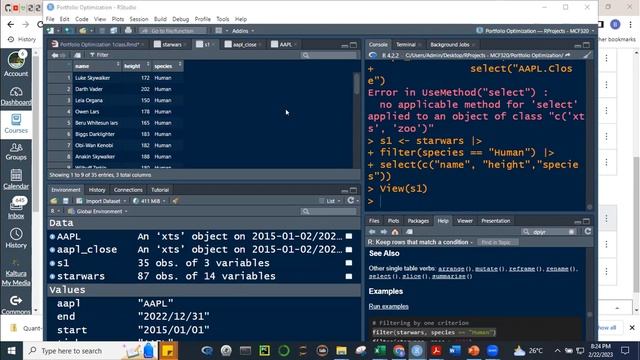The width and height of the screenshot is (640, 360).
Task: View the aapl_close object in grid
Action: tap(349, 249)
